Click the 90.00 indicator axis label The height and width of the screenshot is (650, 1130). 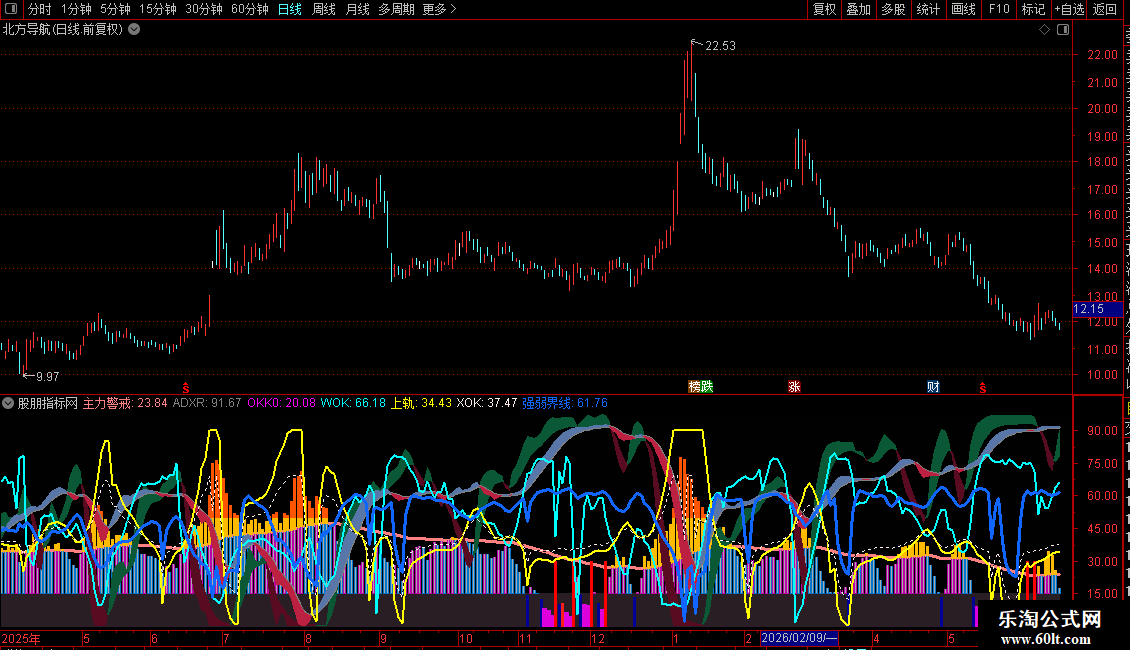tap(1102, 431)
